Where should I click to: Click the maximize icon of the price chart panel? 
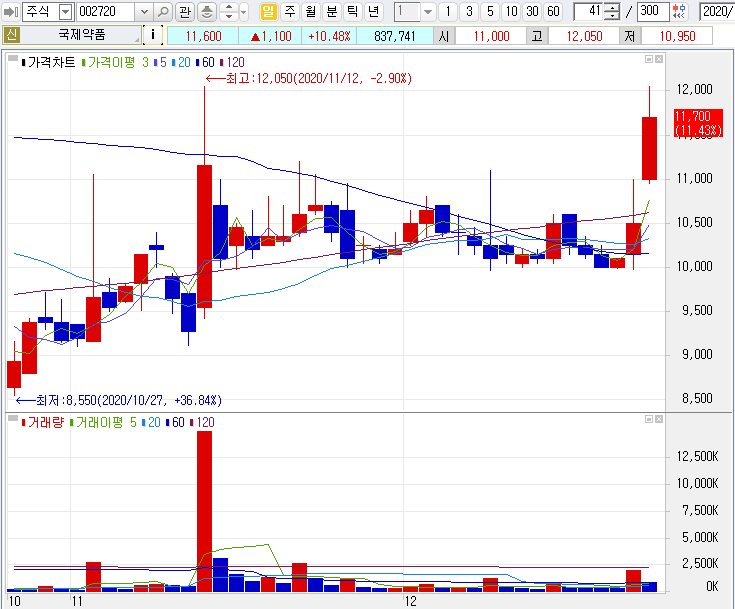tap(649, 59)
